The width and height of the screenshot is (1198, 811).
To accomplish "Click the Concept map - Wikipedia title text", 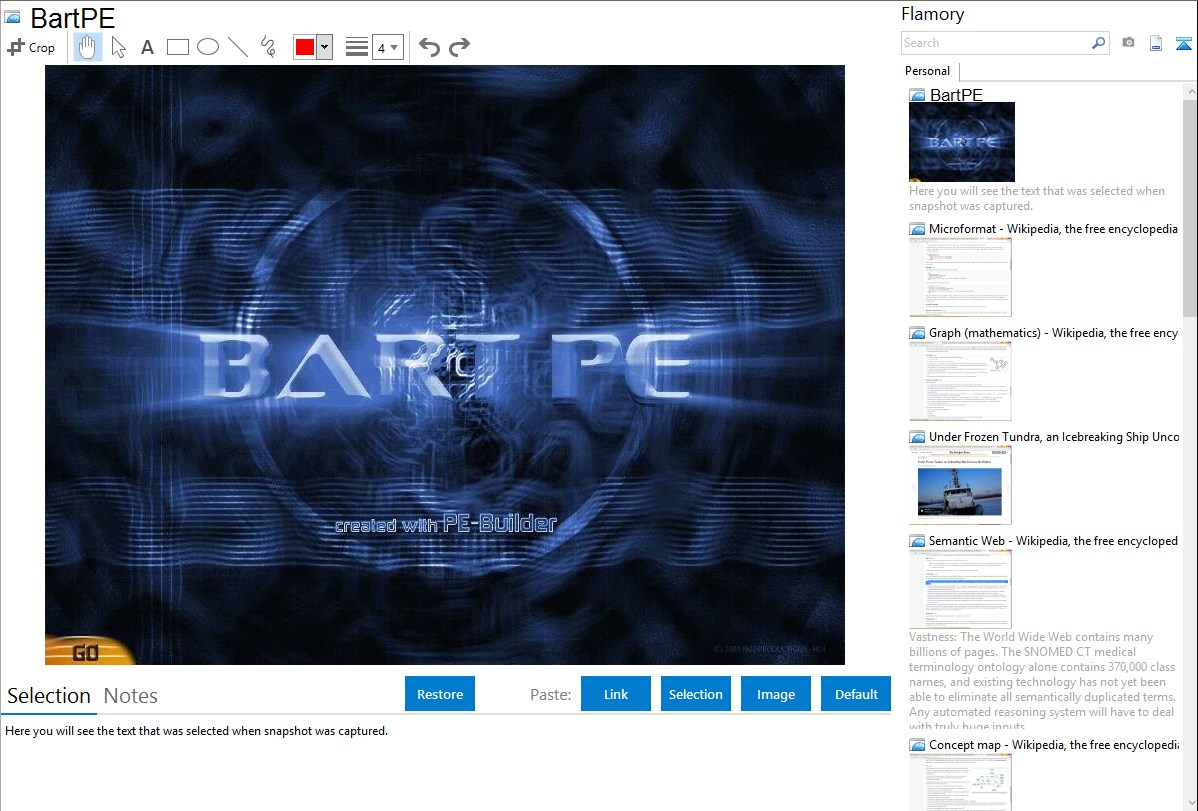I will (x=1053, y=744).
